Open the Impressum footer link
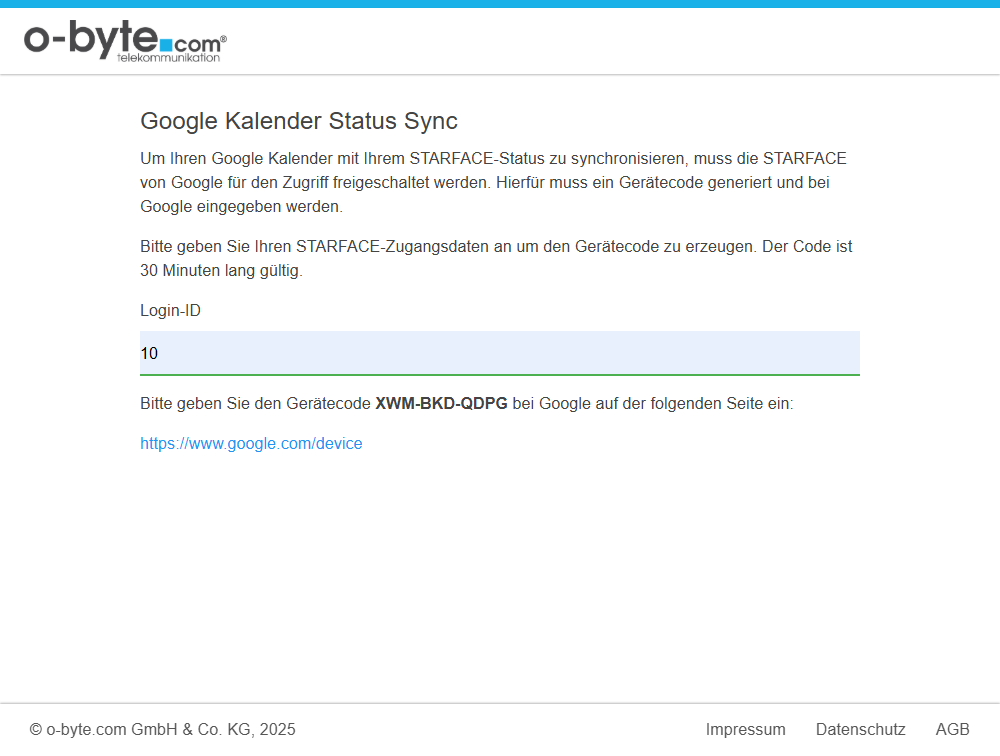 [745, 730]
